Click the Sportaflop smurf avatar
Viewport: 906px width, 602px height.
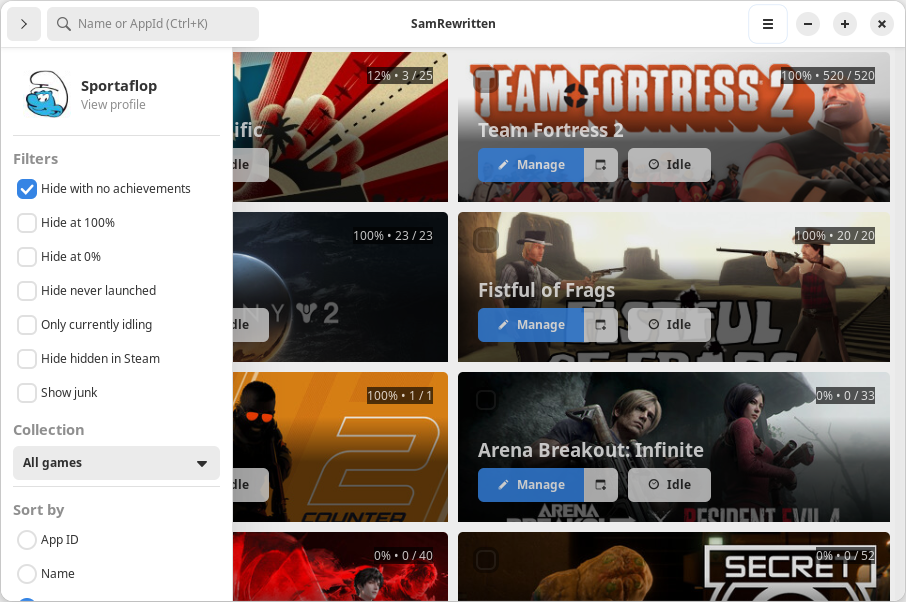coord(47,94)
